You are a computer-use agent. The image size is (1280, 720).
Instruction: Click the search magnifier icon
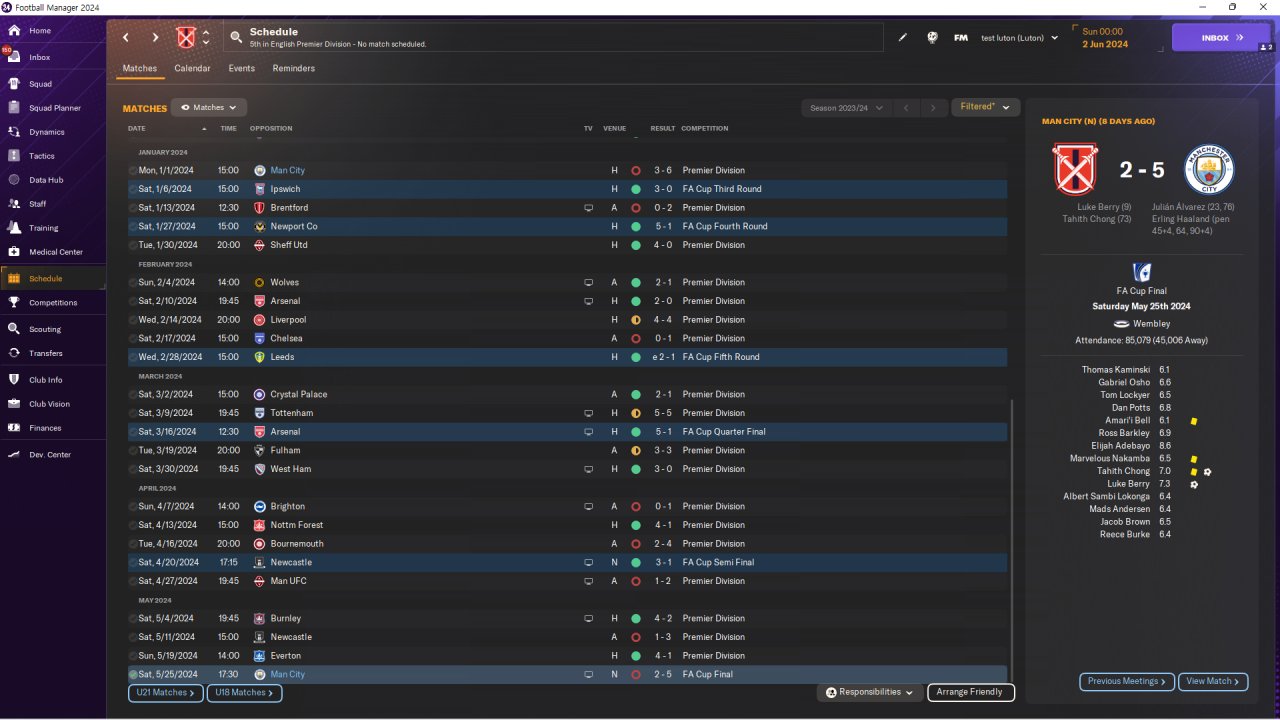tap(236, 38)
